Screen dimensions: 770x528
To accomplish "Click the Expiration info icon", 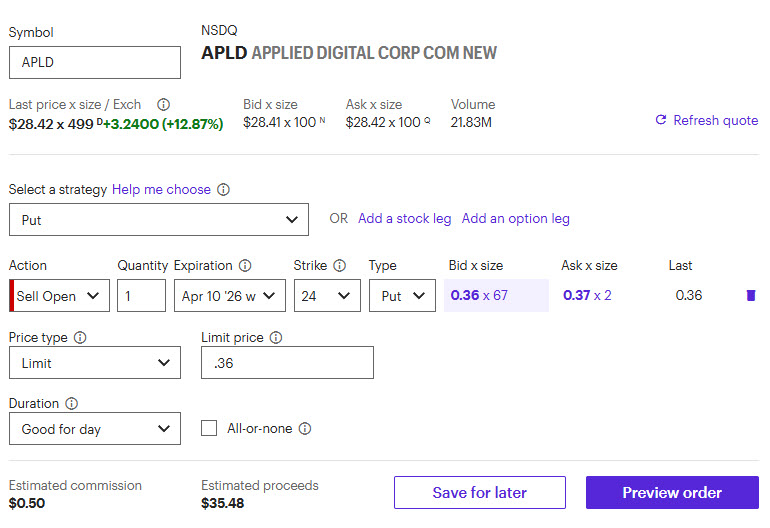I will (245, 266).
